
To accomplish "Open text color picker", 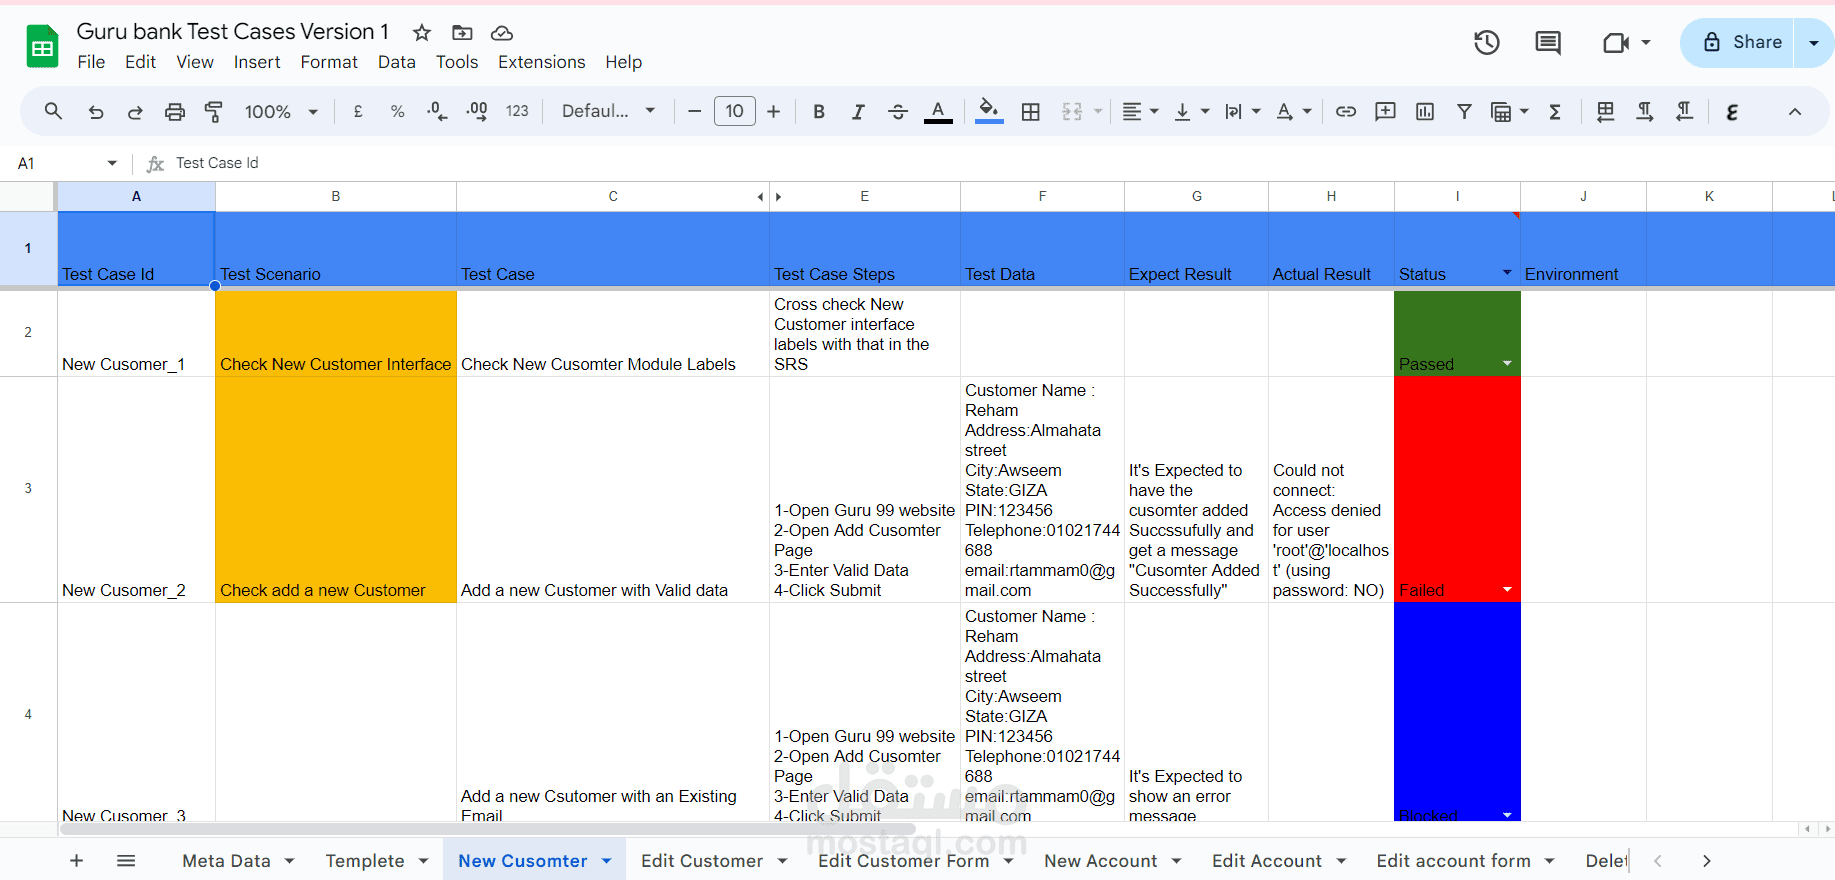I will [938, 111].
